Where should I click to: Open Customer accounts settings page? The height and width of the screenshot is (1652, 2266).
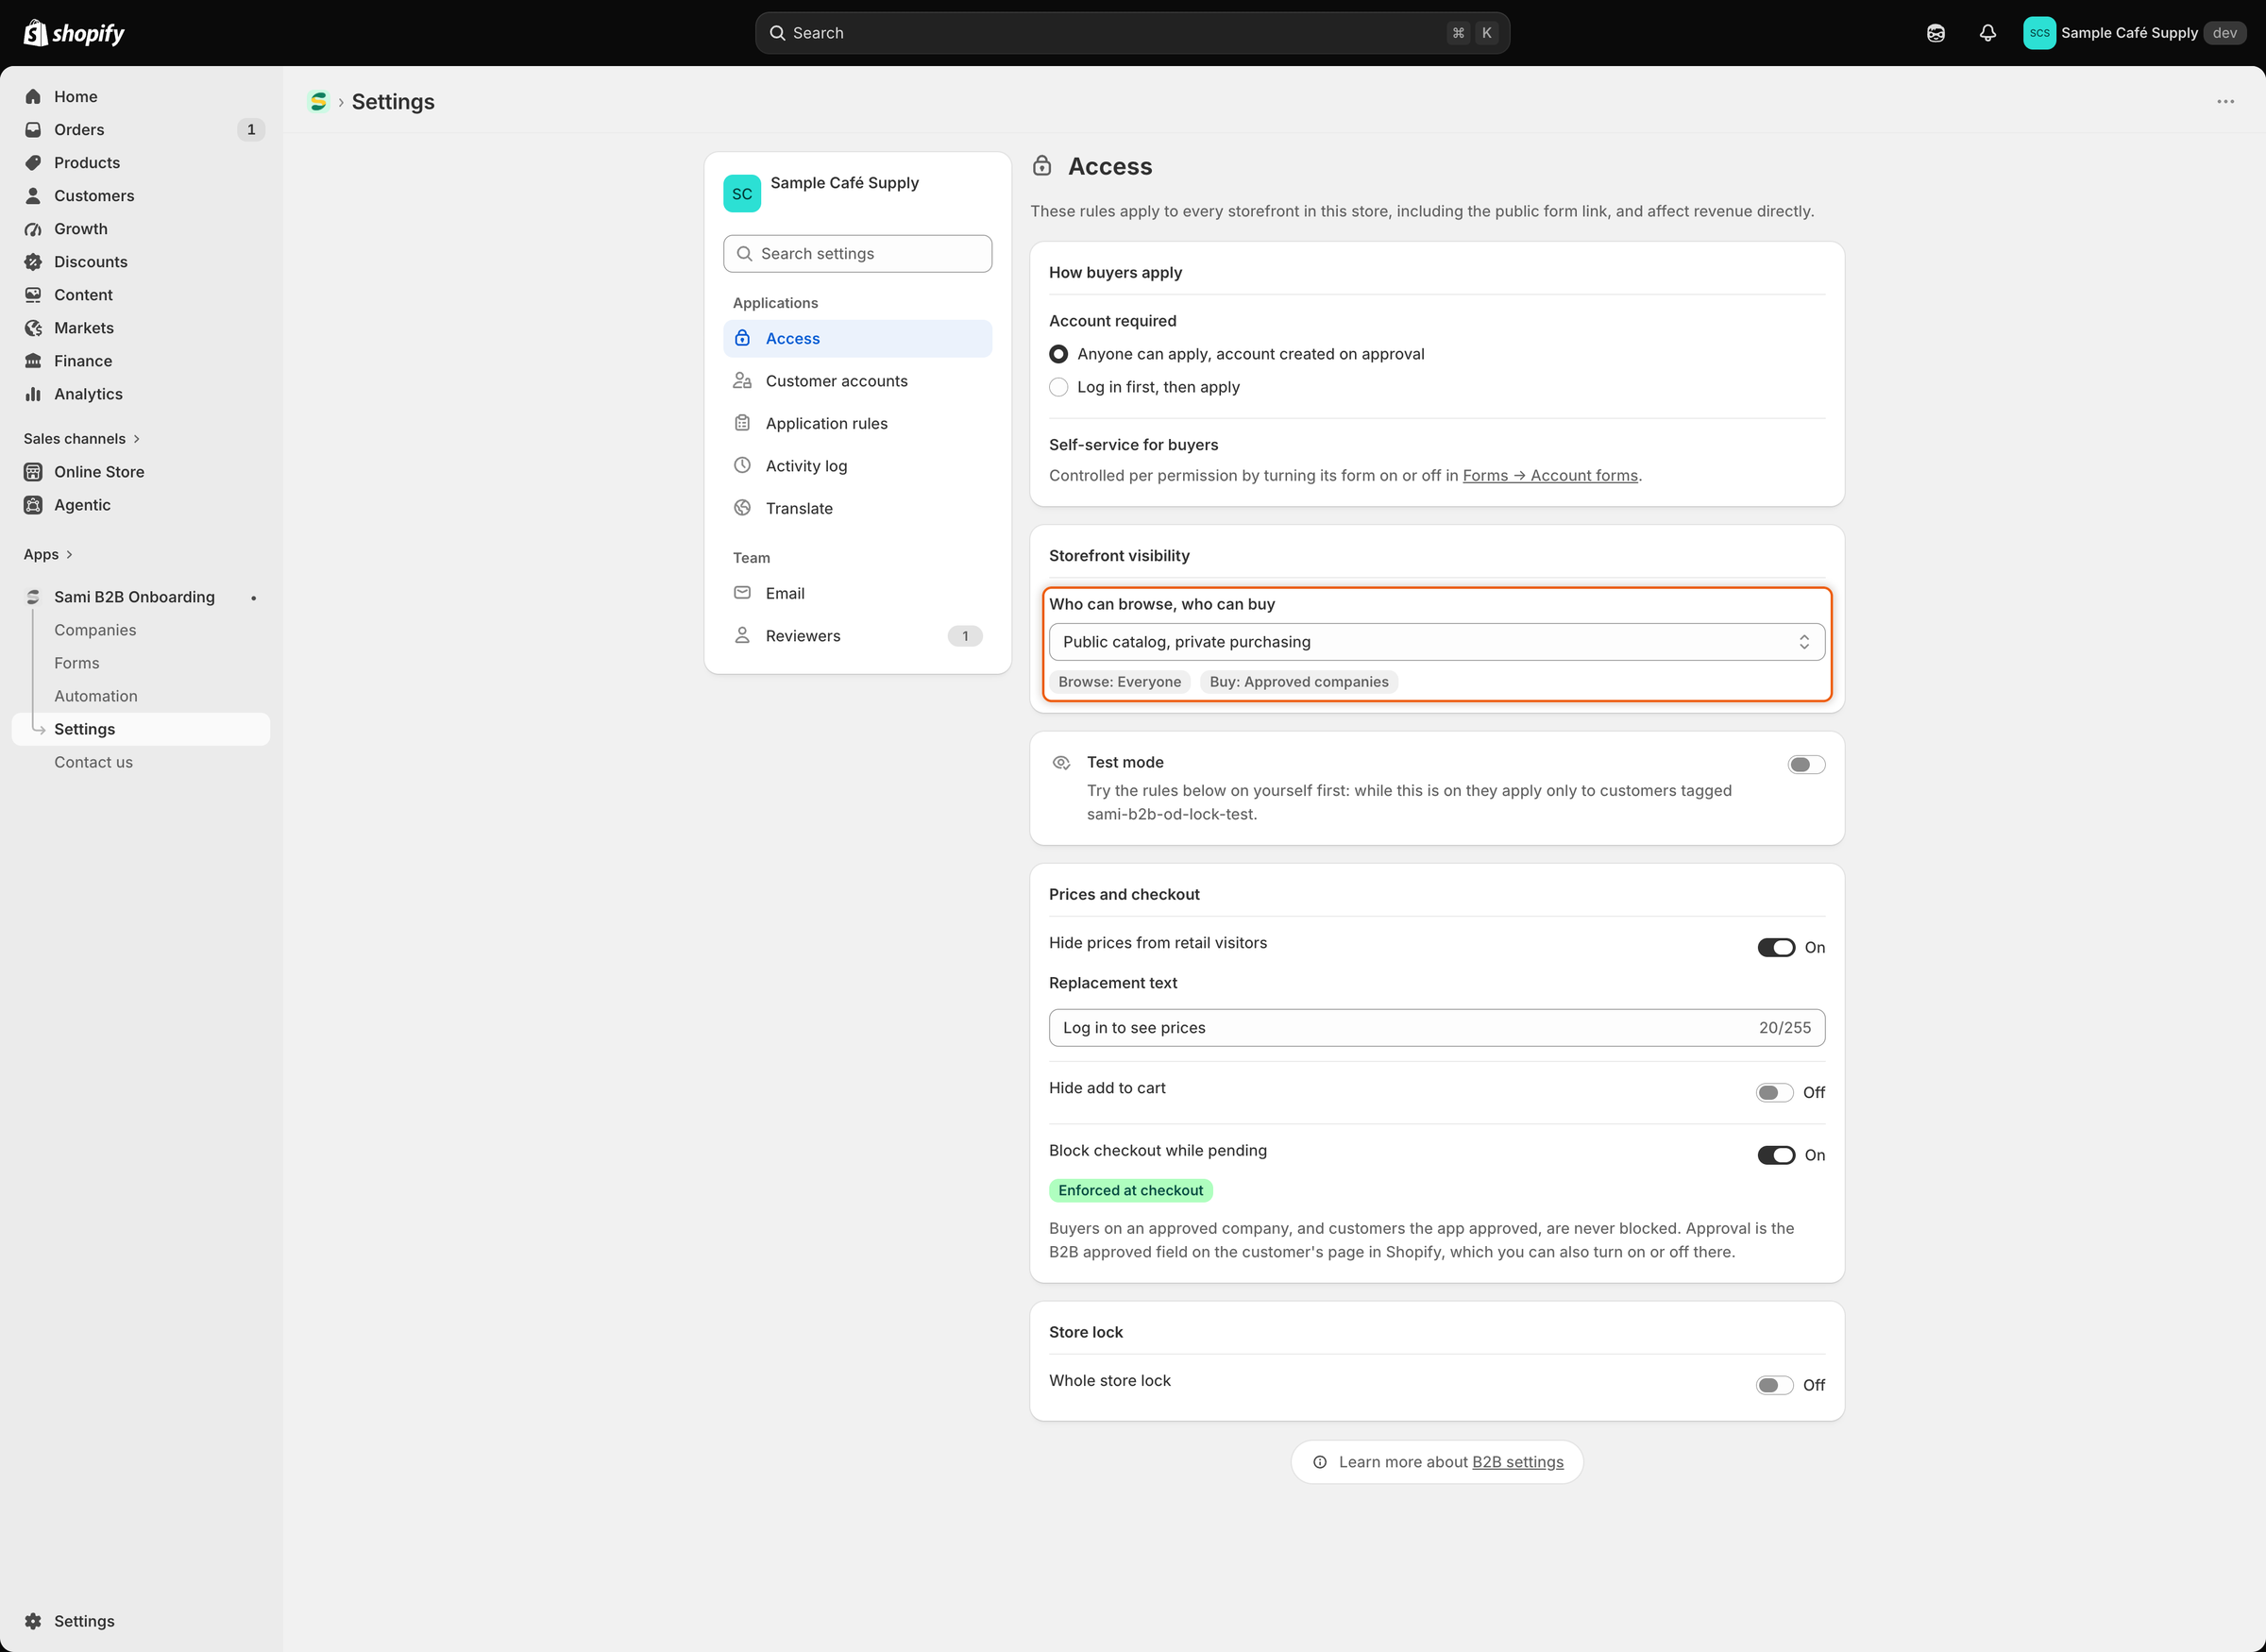point(857,381)
